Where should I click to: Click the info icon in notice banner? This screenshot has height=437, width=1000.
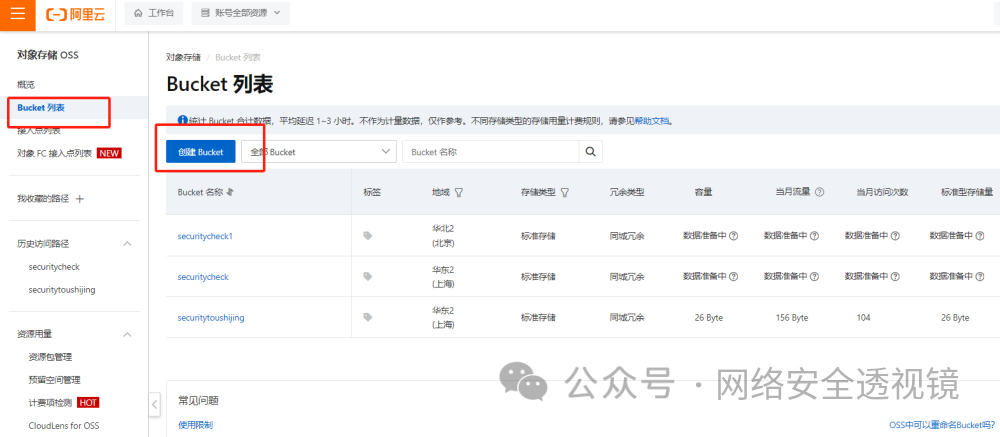(182, 120)
